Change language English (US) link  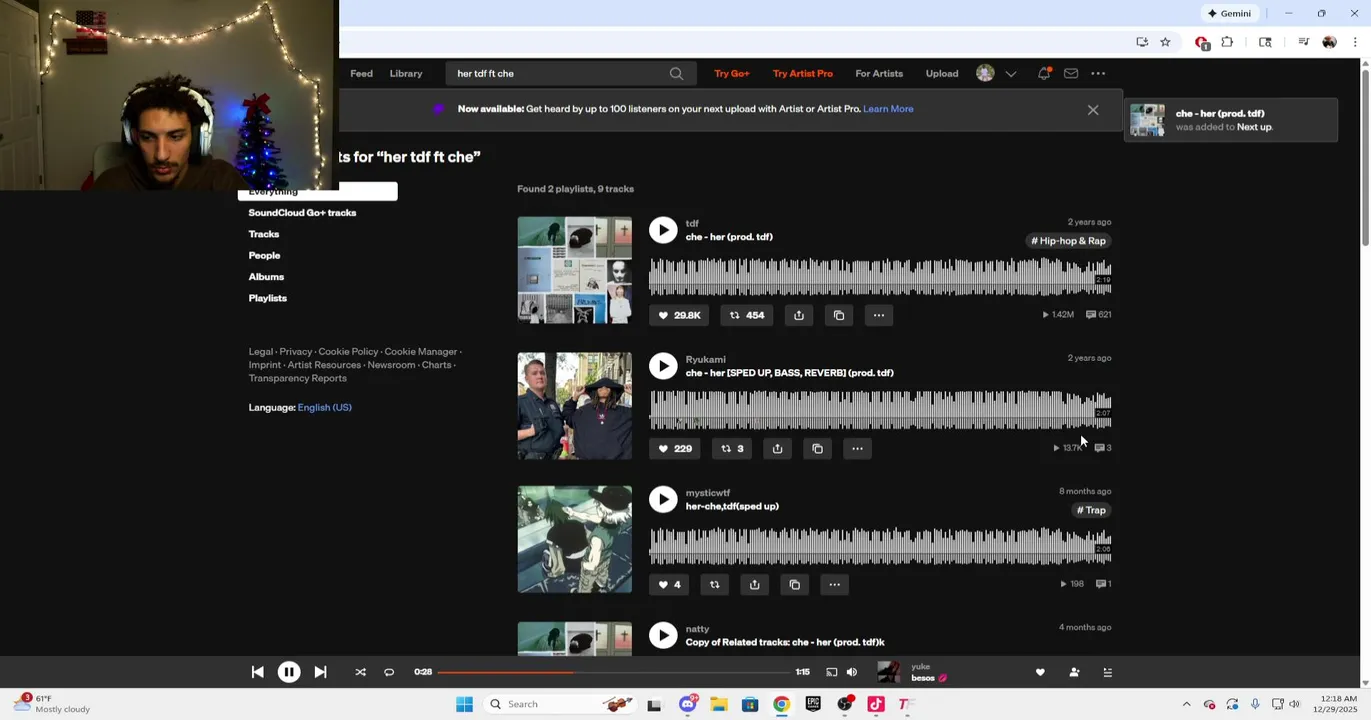(324, 407)
